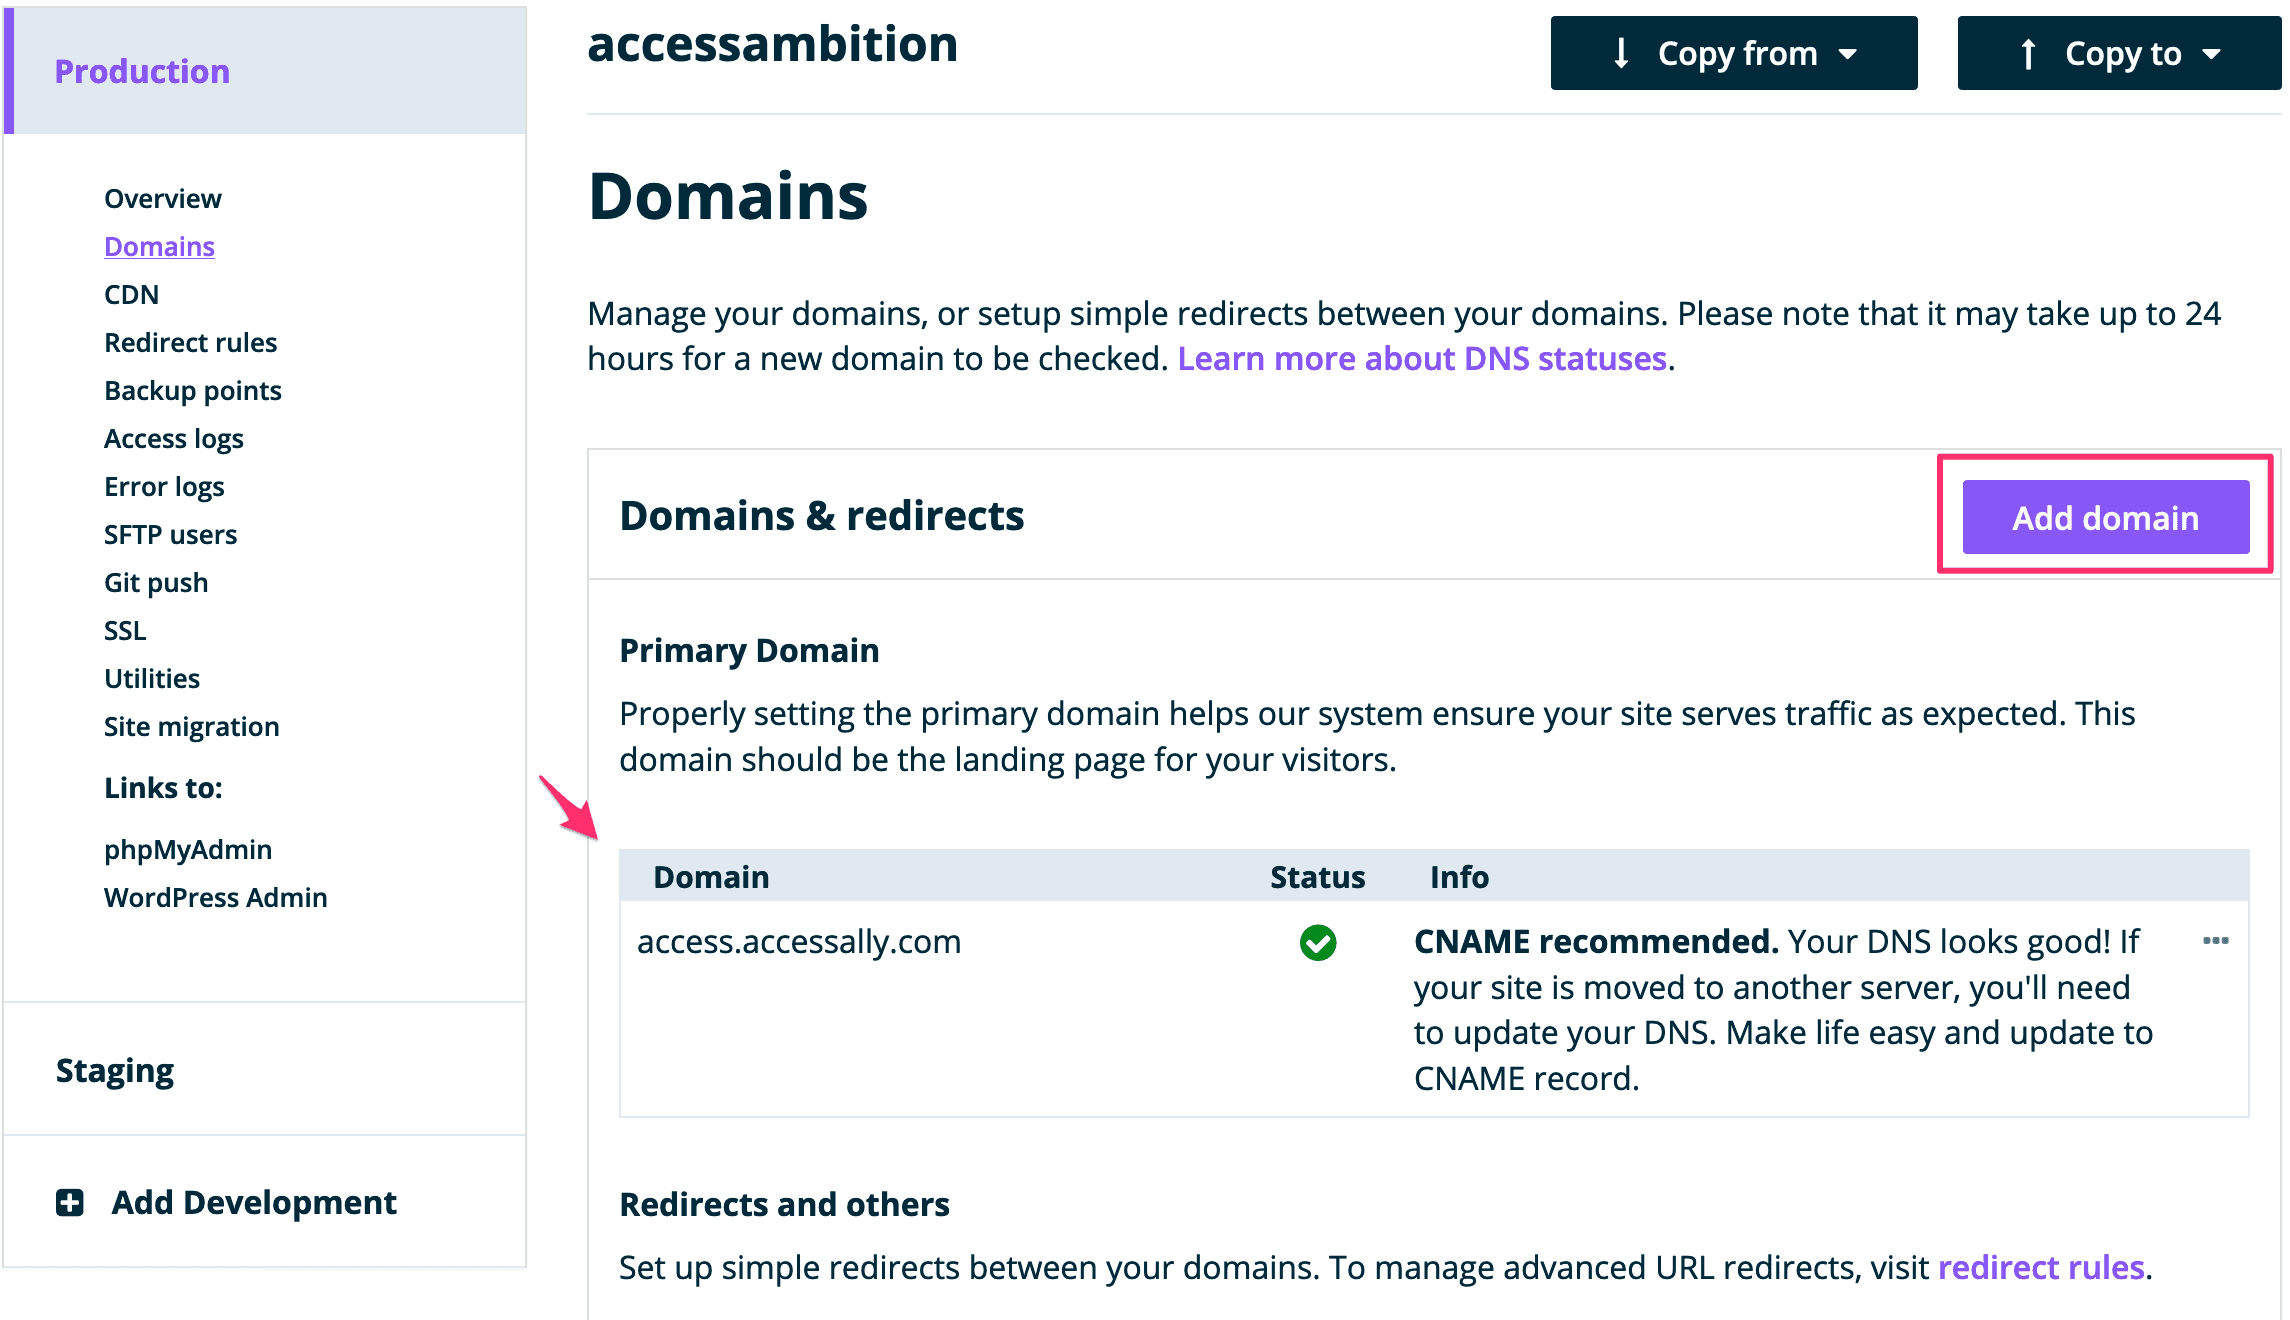Open options menu for access.accessally.com row

coord(2218,940)
